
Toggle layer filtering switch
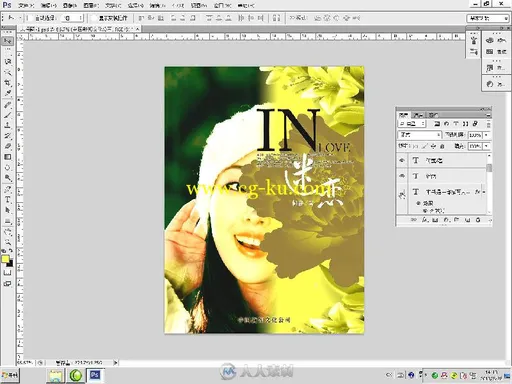pyautogui.click(x=489, y=125)
